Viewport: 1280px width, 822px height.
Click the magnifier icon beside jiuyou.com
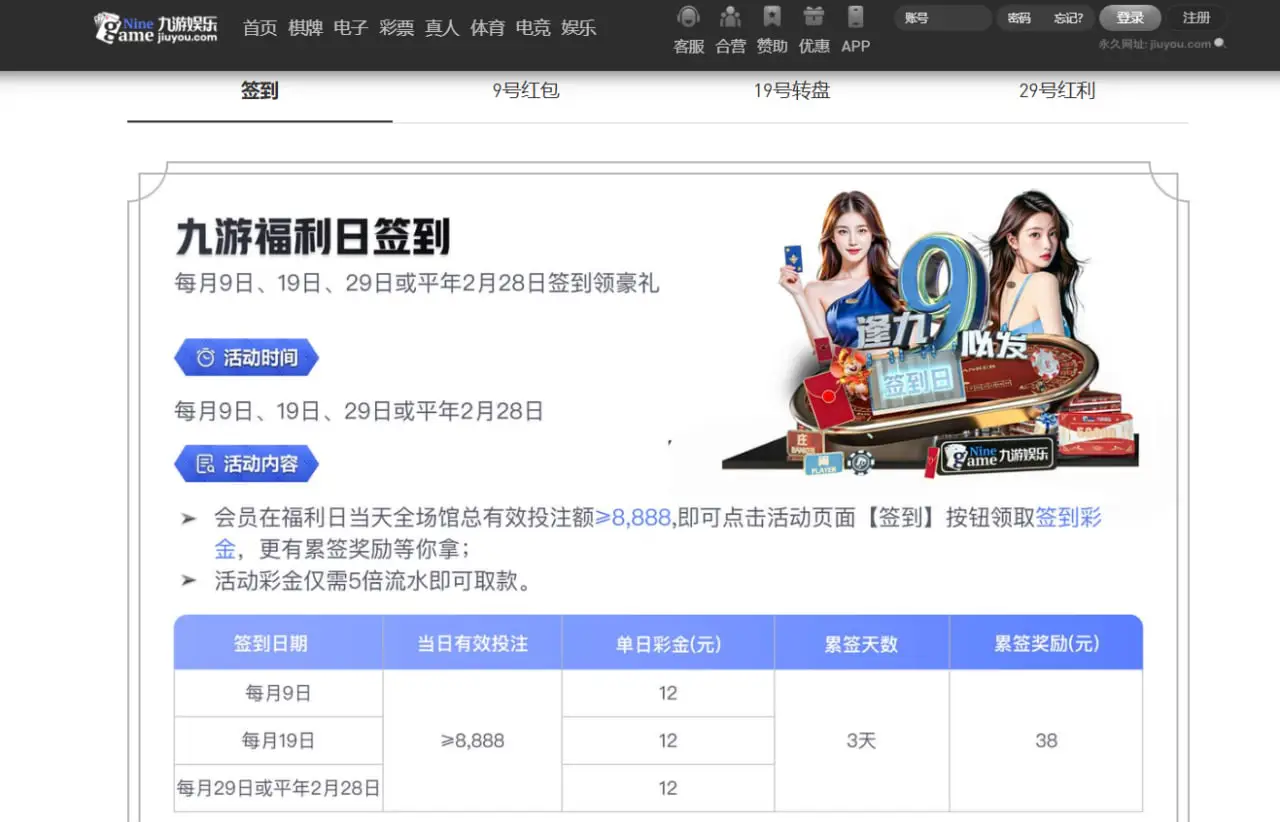(x=1218, y=44)
